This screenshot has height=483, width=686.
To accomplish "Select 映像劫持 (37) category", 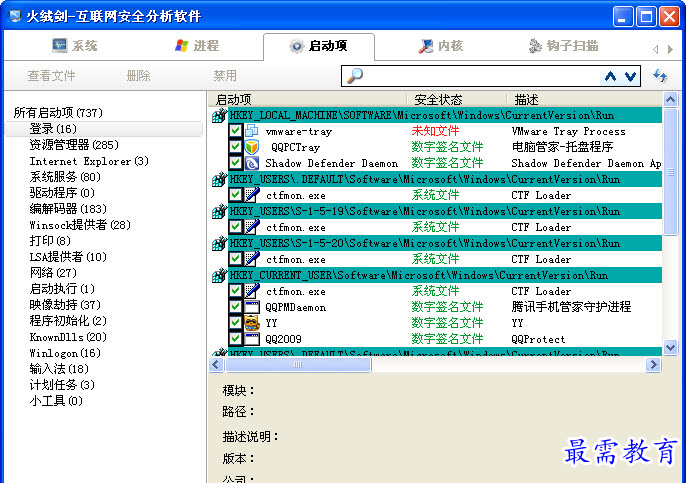I will click(65, 304).
